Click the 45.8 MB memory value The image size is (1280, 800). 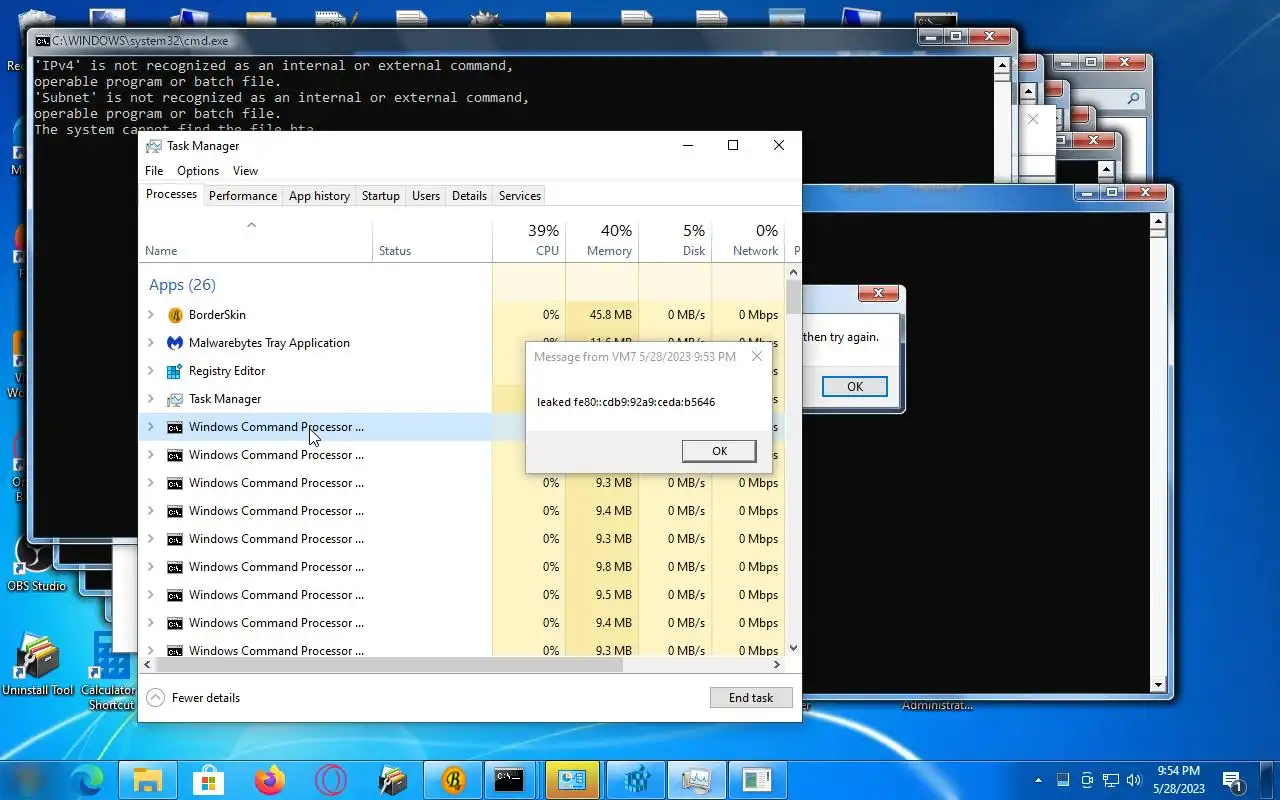pyautogui.click(x=610, y=315)
